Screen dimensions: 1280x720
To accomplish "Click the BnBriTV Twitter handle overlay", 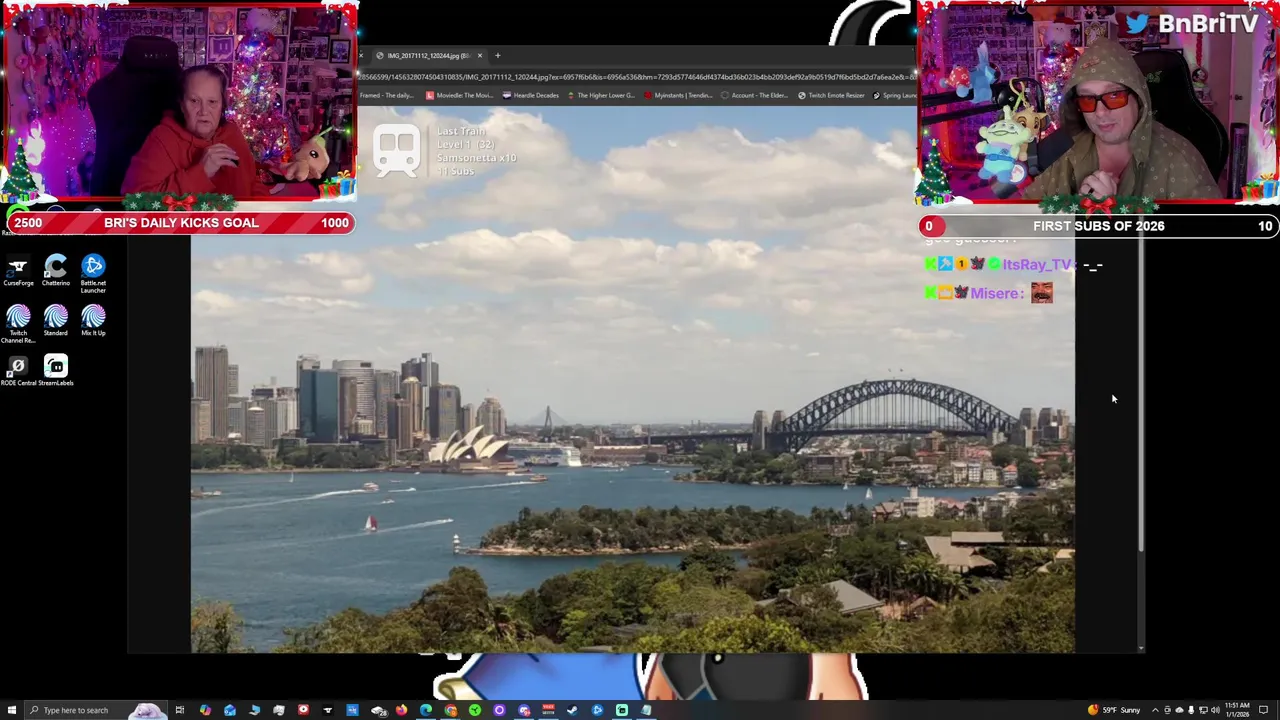I will [x=1194, y=24].
